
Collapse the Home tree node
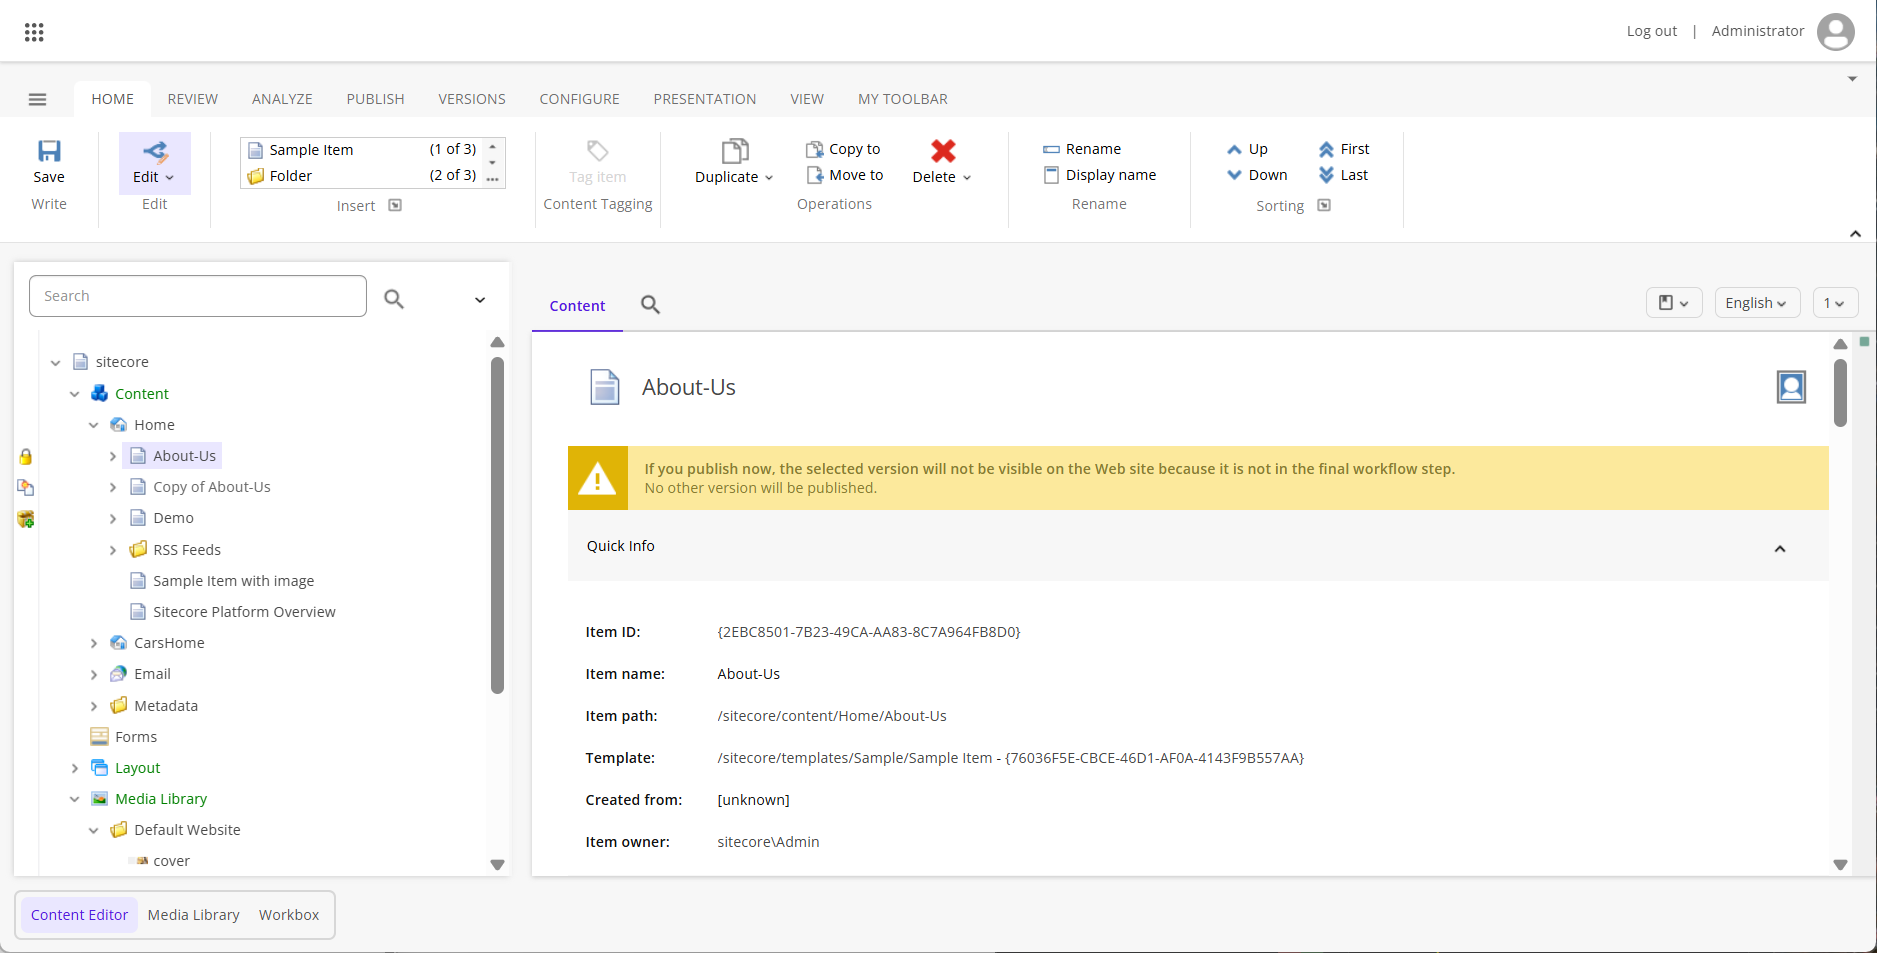pyautogui.click(x=94, y=425)
